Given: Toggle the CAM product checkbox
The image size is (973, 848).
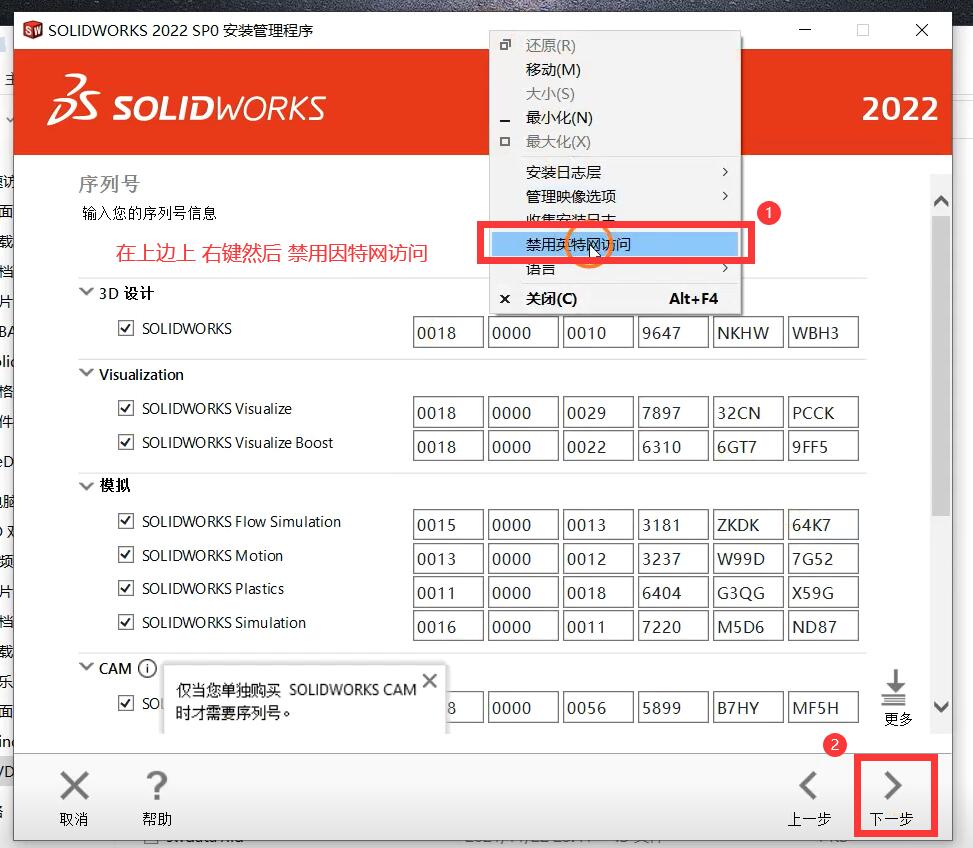Looking at the screenshot, I should pyautogui.click(x=126, y=703).
